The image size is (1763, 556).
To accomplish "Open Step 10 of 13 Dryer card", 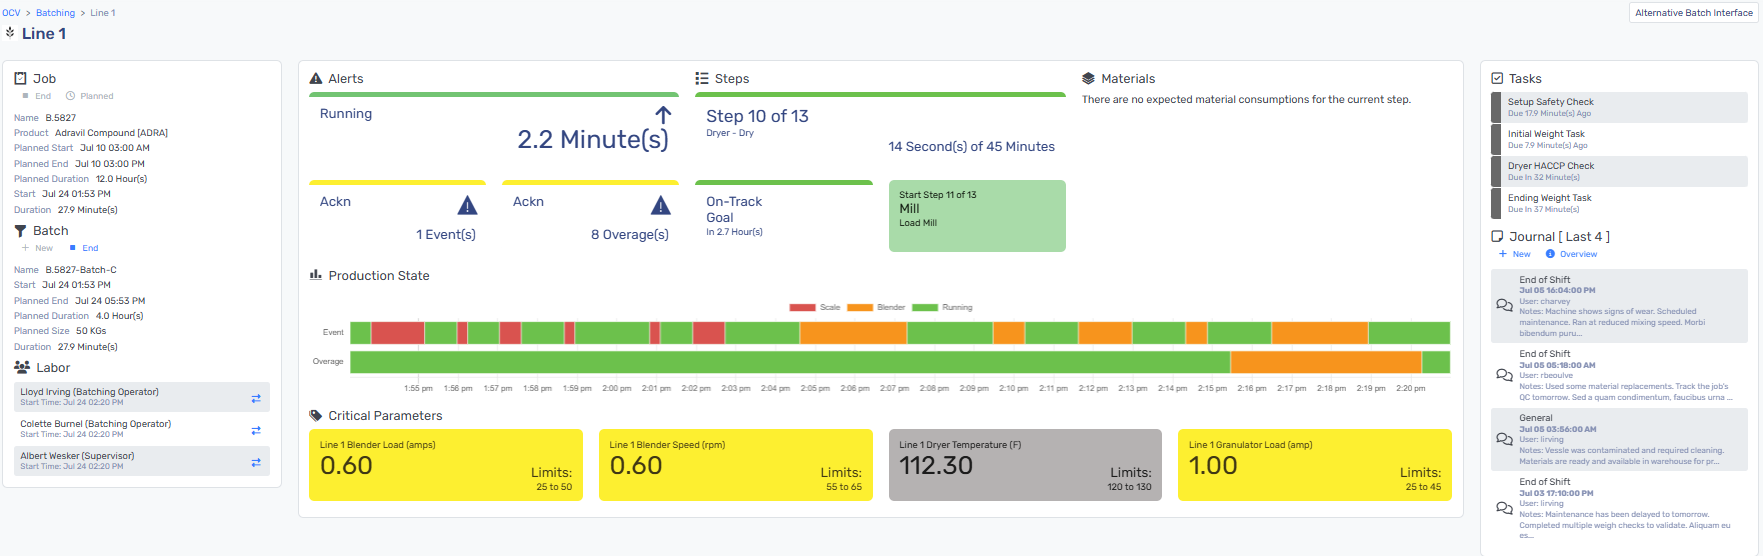I will (x=880, y=131).
